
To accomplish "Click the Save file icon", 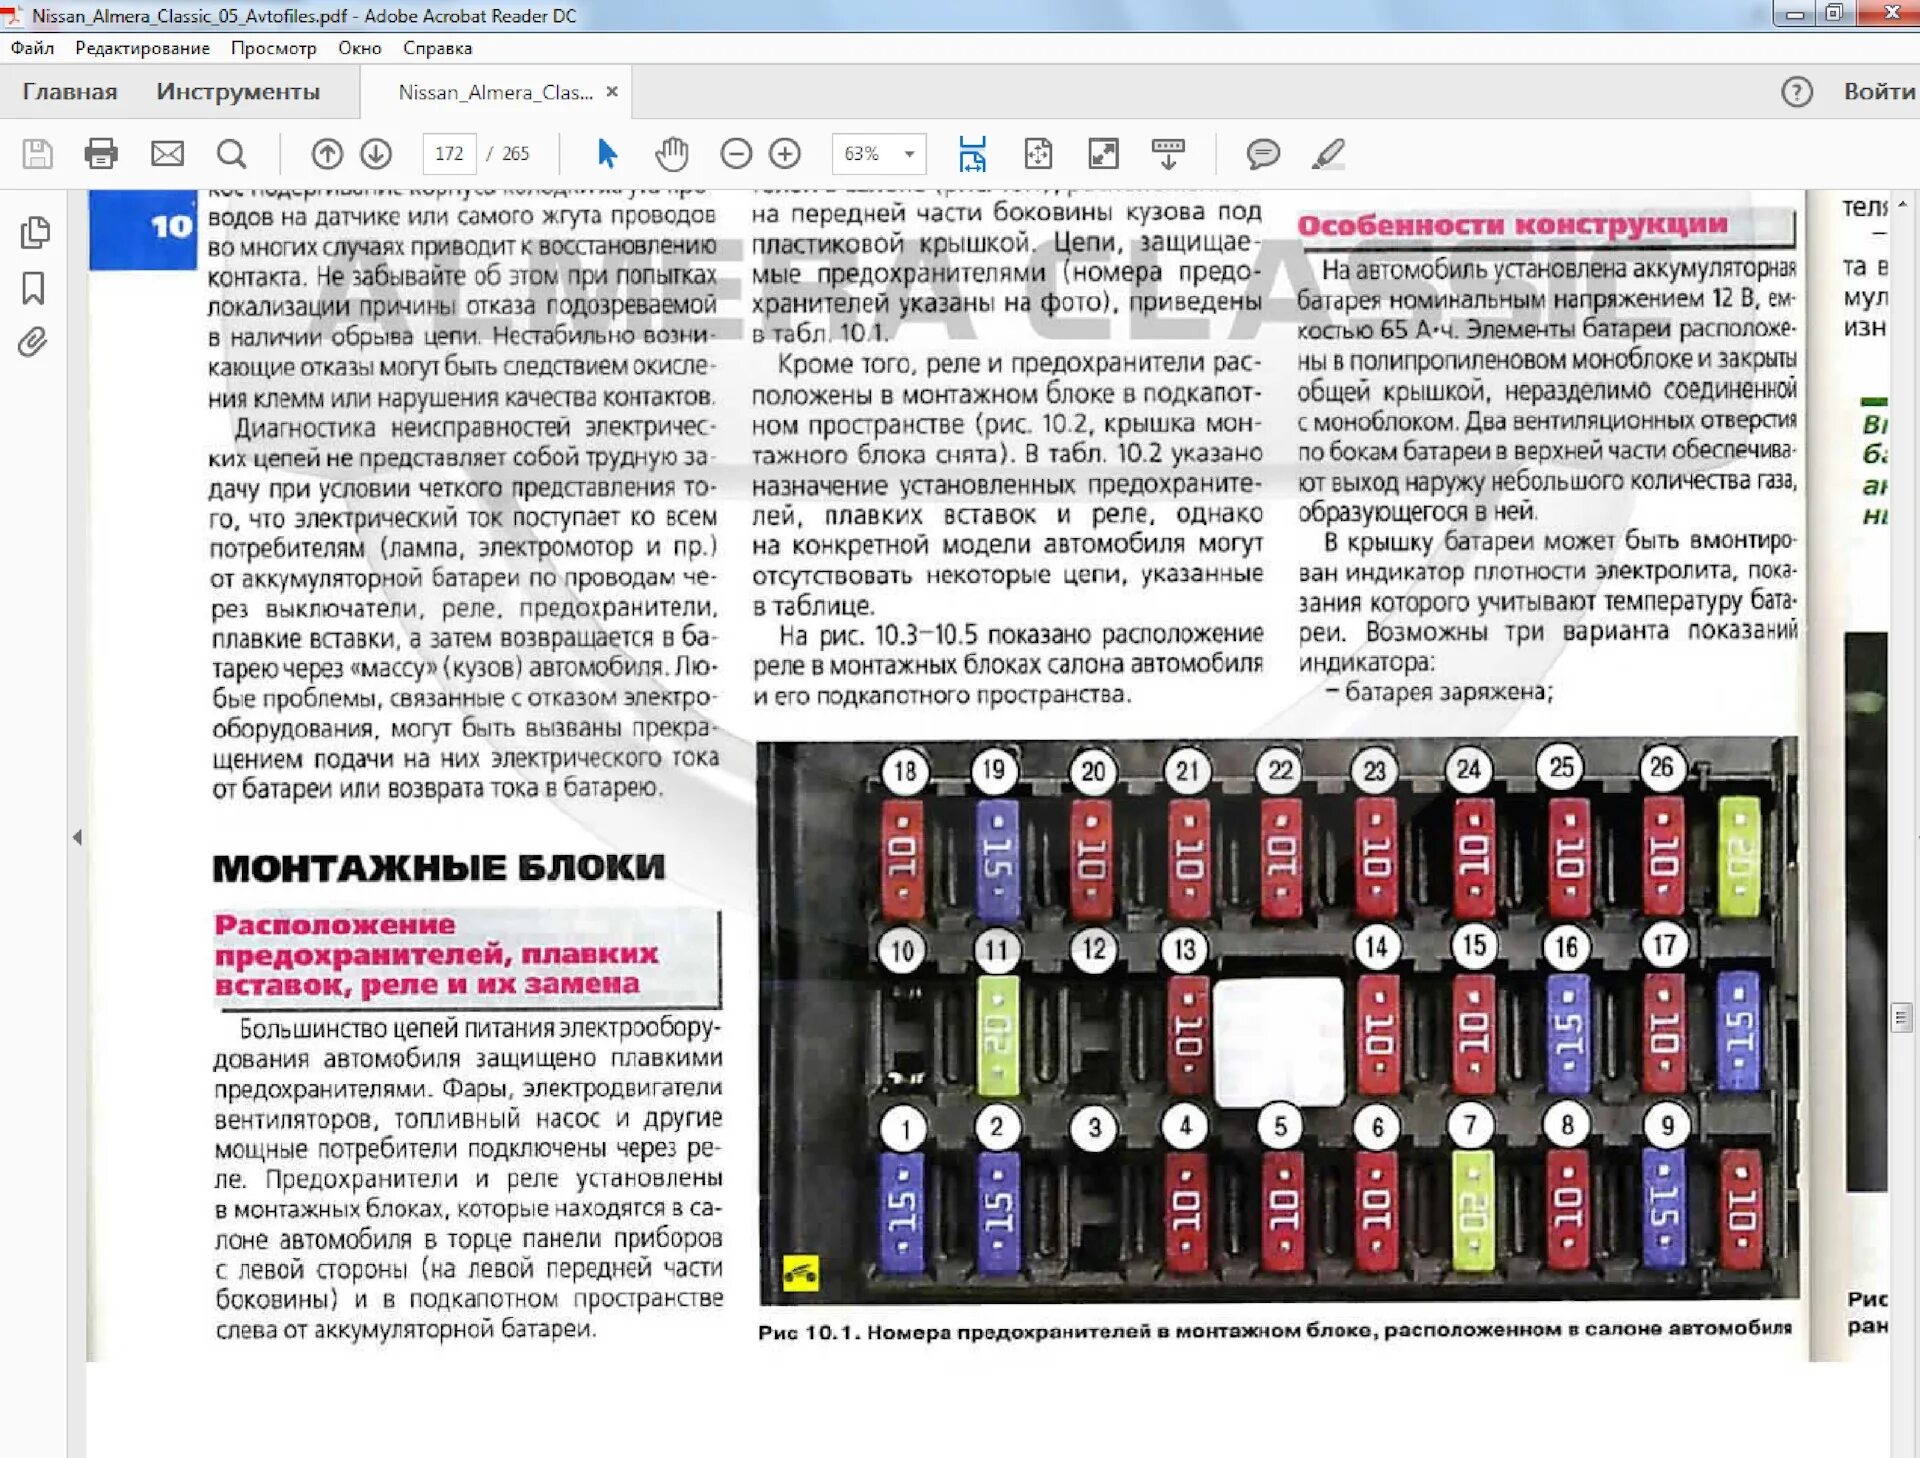I will pyautogui.click(x=38, y=154).
